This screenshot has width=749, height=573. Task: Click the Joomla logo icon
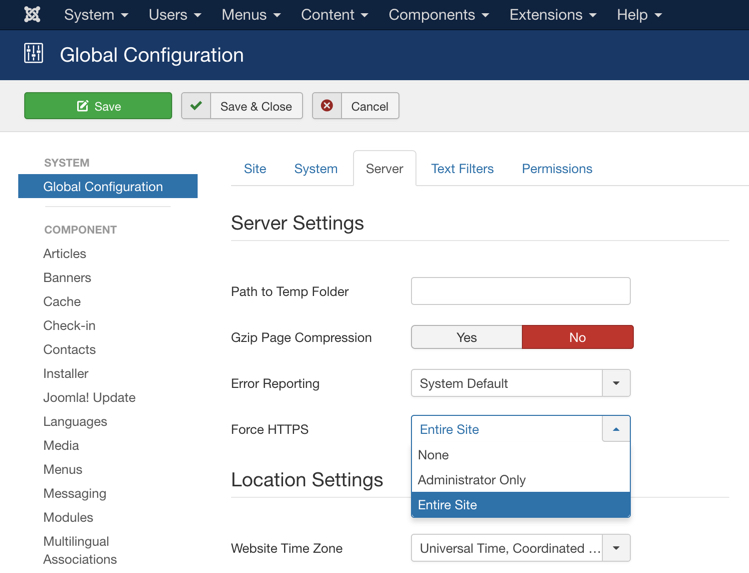(32, 14)
